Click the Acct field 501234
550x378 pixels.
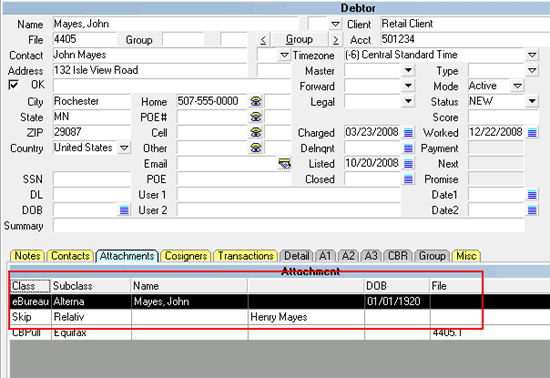pos(465,39)
